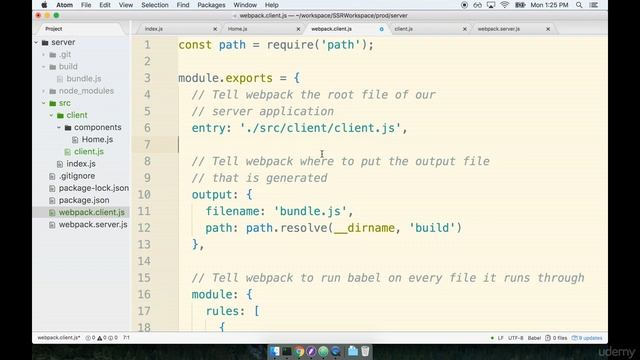Open the AirPlay display menu
Image resolution: width=640 pixels, height=360 pixels.
491,5
